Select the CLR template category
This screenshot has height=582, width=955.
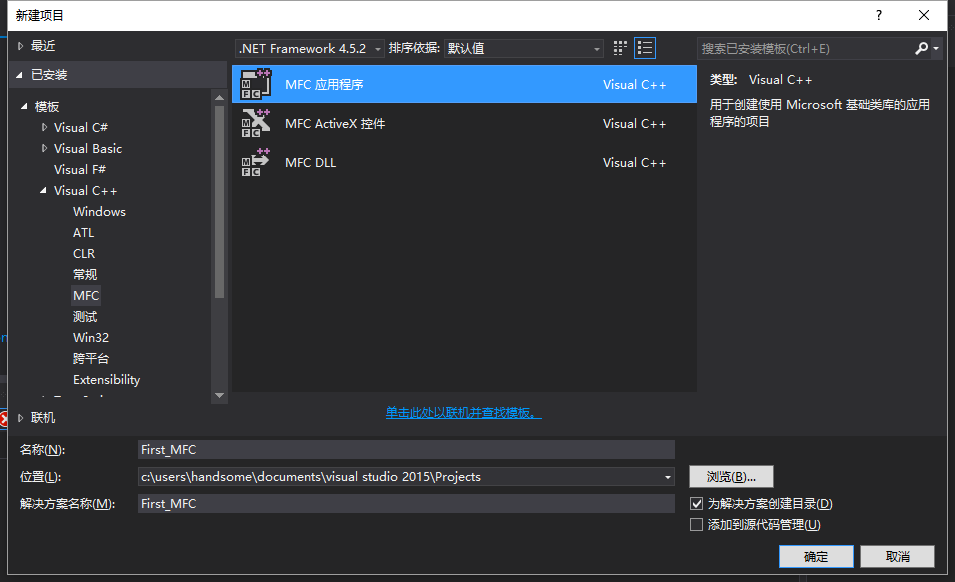coord(84,253)
